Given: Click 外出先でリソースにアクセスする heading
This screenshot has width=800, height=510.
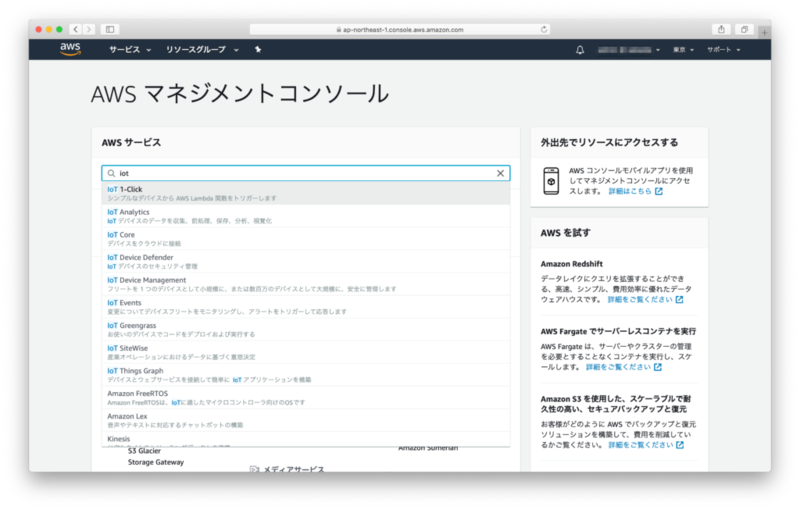Looking at the screenshot, I should pyautogui.click(x=609, y=142).
